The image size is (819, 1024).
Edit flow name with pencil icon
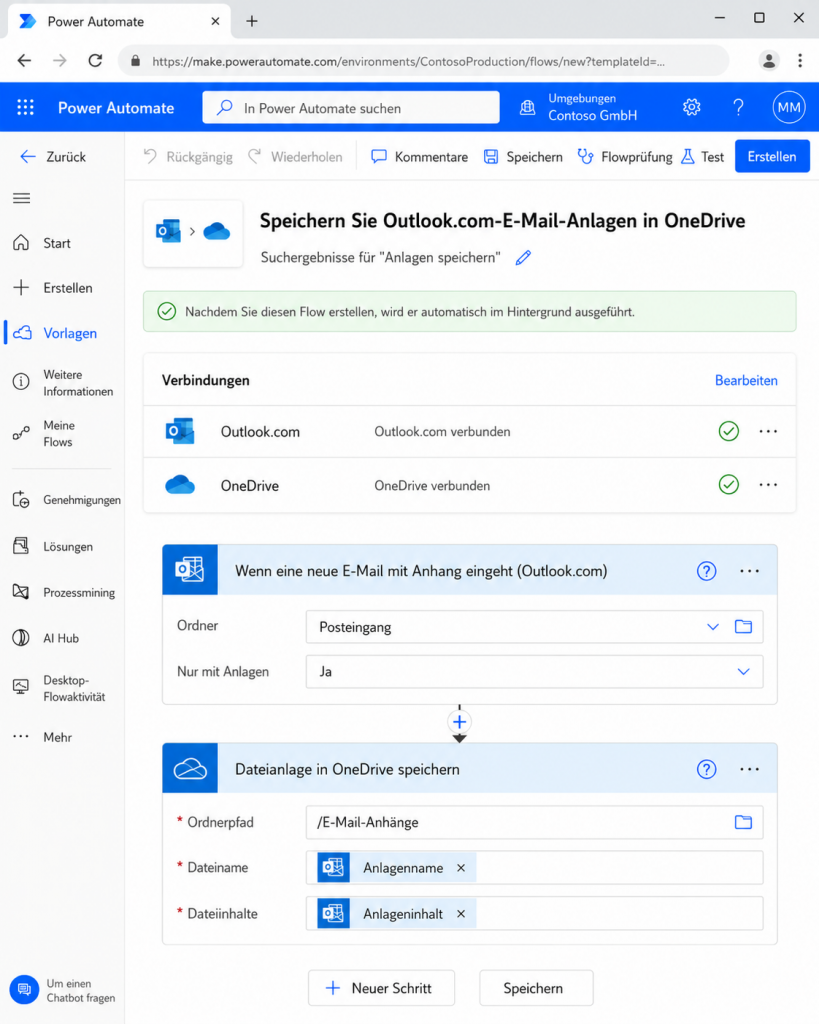coord(523,257)
